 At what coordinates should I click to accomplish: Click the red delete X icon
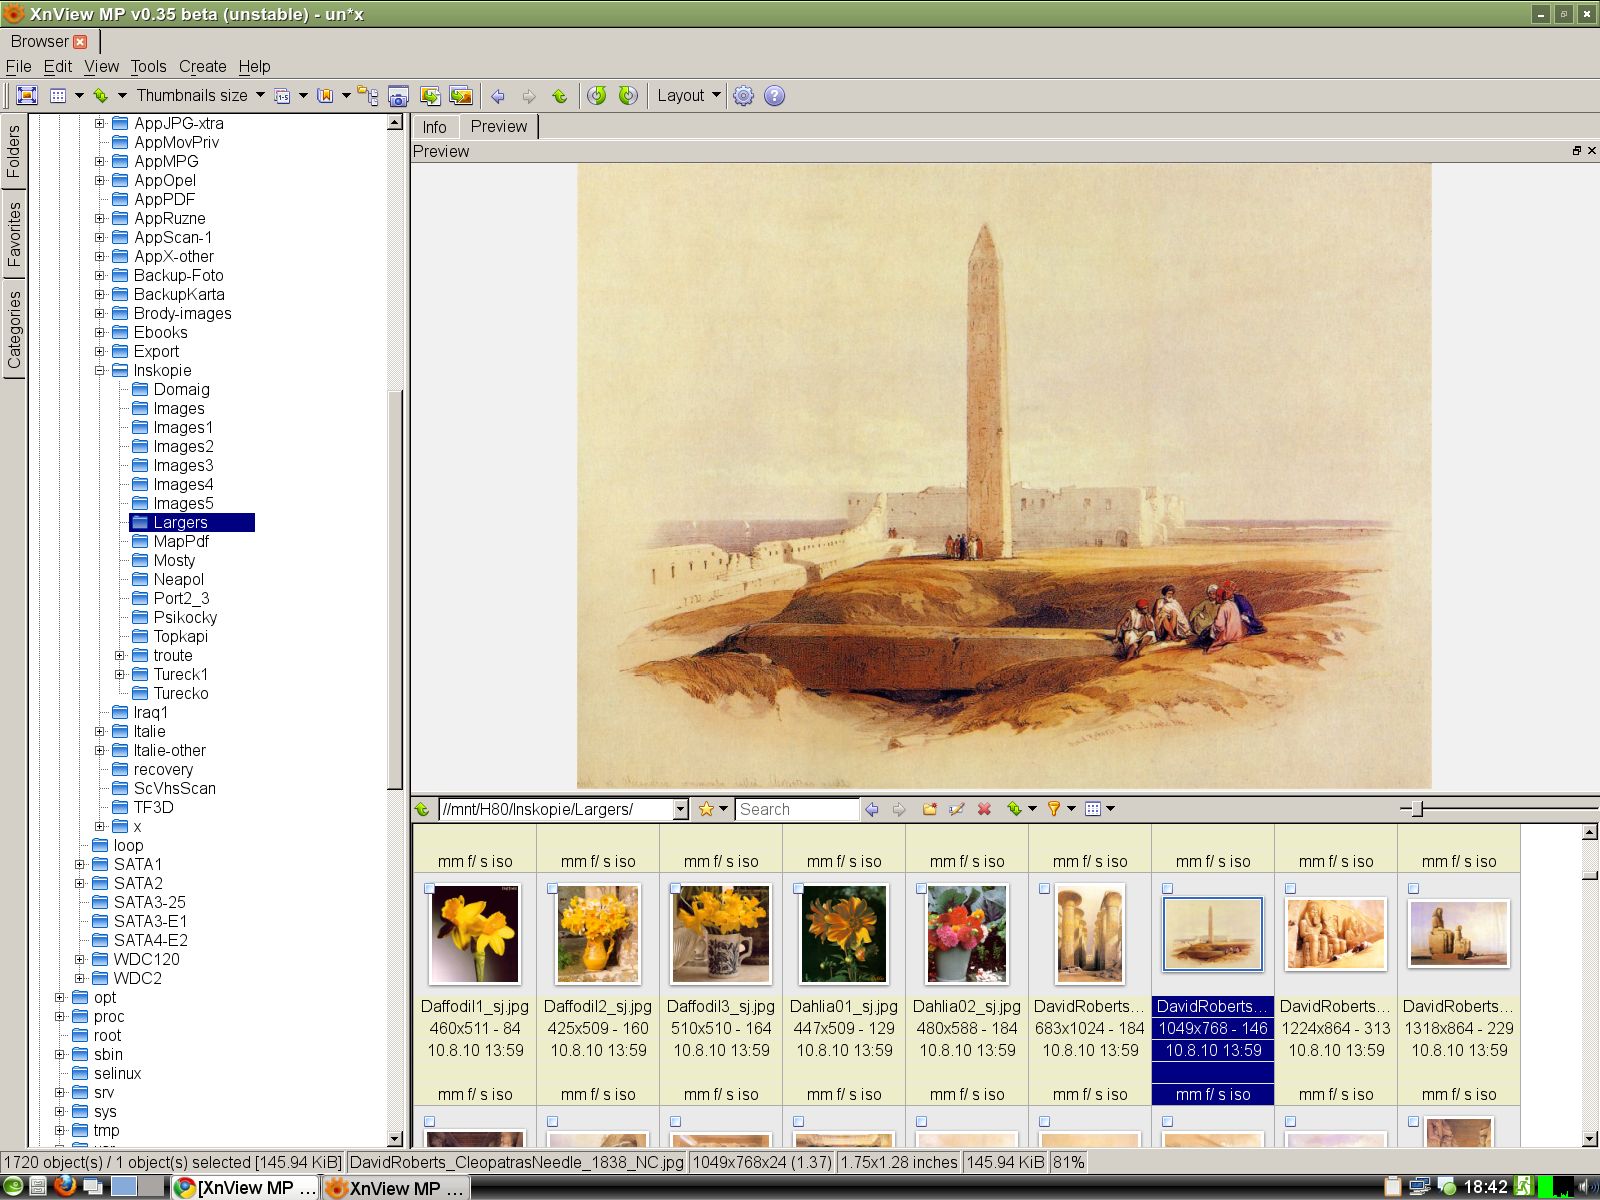tap(985, 809)
